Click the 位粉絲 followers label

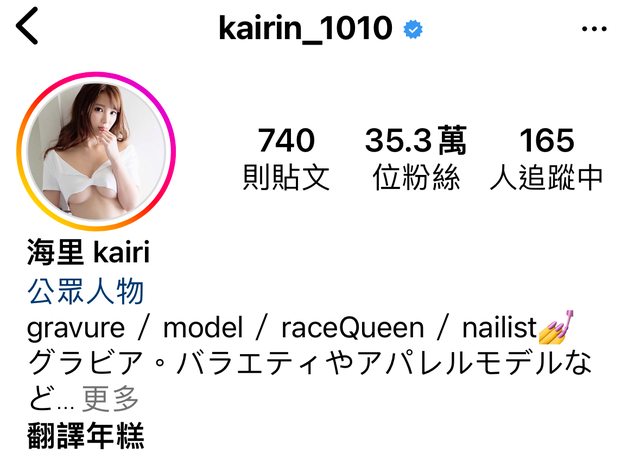point(416,178)
